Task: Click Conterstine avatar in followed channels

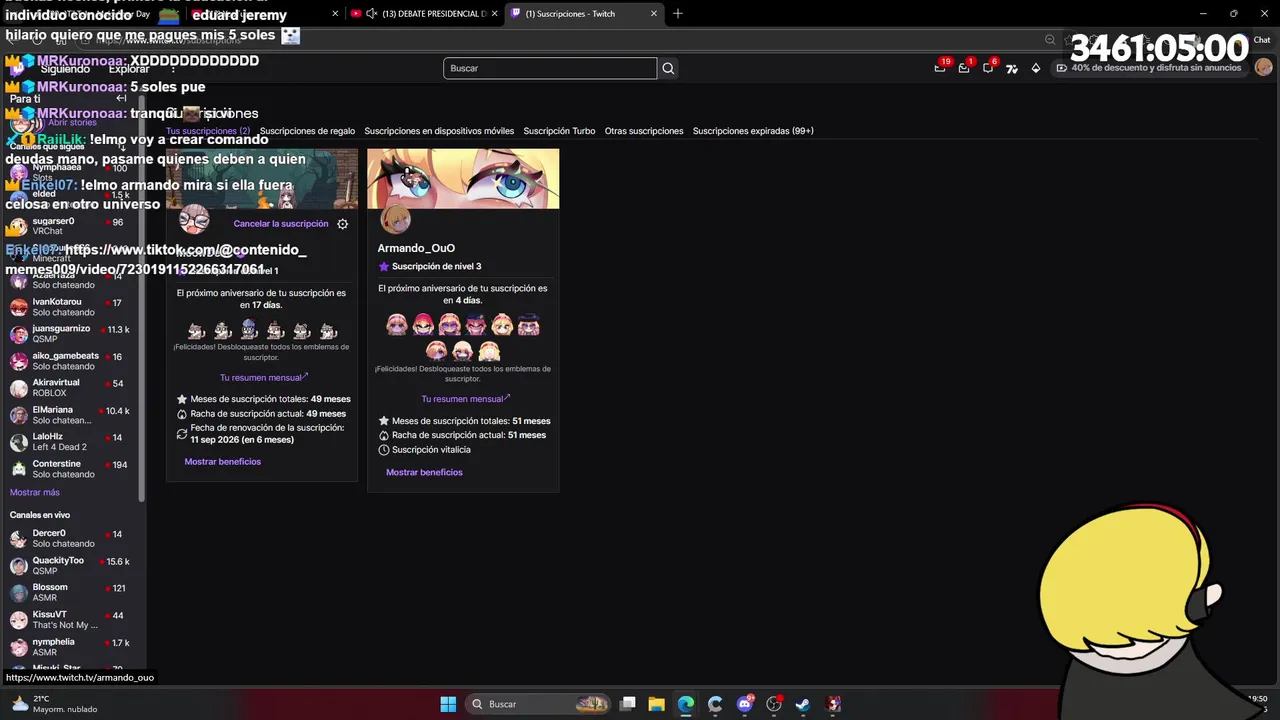Action: [19, 469]
